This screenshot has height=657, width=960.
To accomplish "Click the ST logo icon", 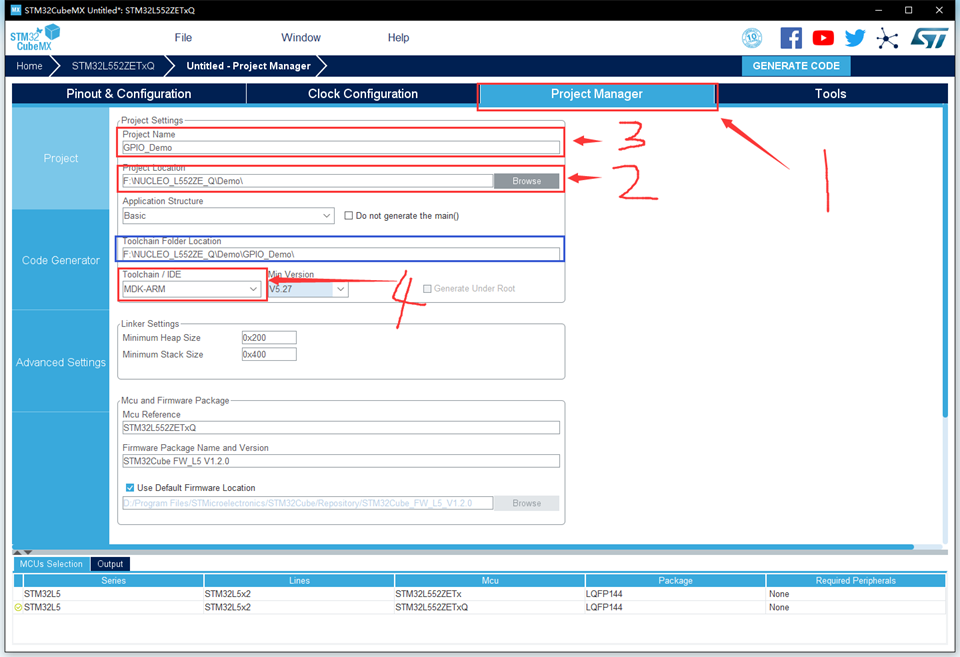I will [927, 38].
